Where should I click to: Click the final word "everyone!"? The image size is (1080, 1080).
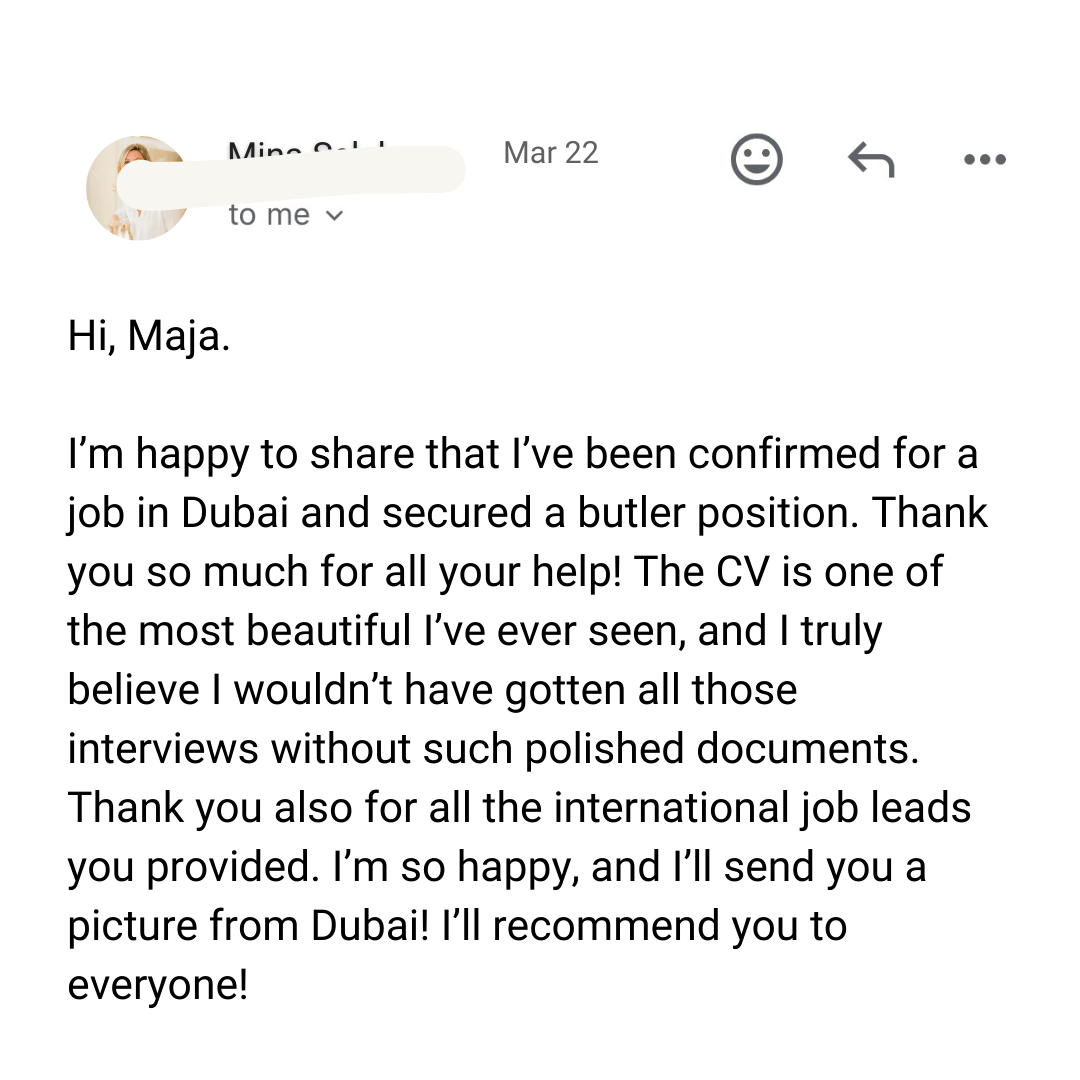click(x=158, y=985)
